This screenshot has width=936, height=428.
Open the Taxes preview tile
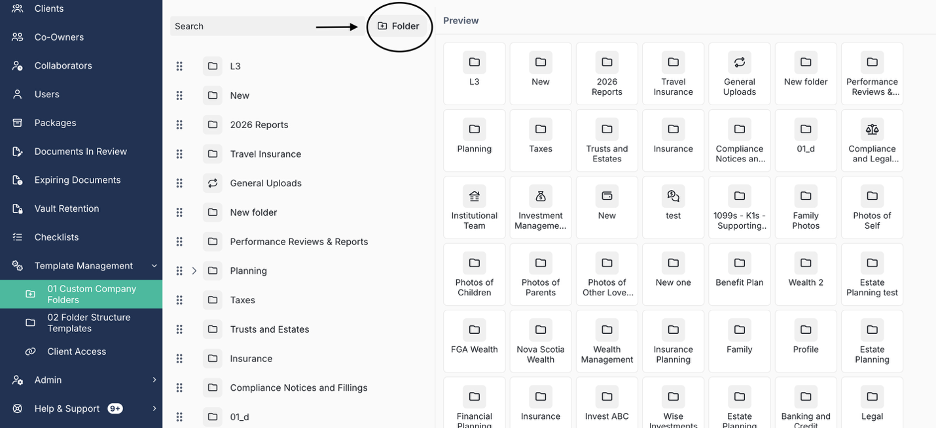coord(541,140)
